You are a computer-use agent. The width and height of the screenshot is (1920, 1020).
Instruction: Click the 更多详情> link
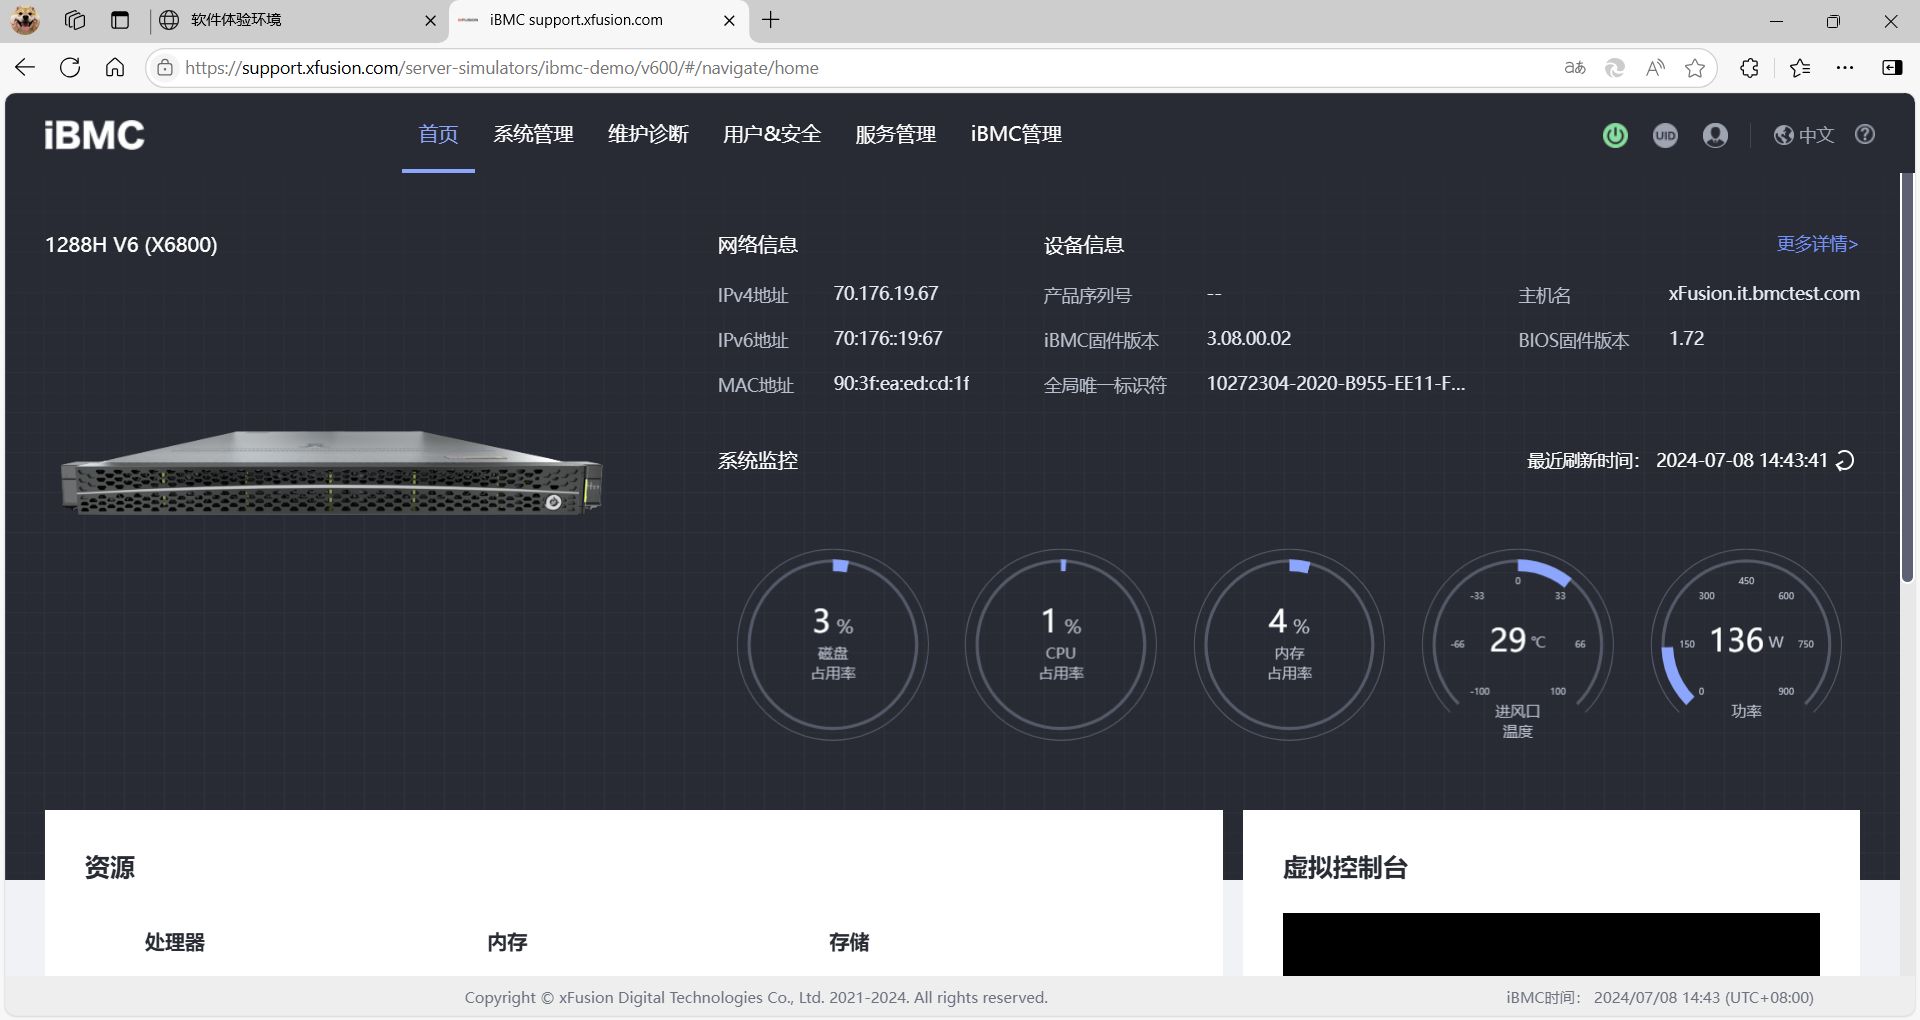(1817, 244)
